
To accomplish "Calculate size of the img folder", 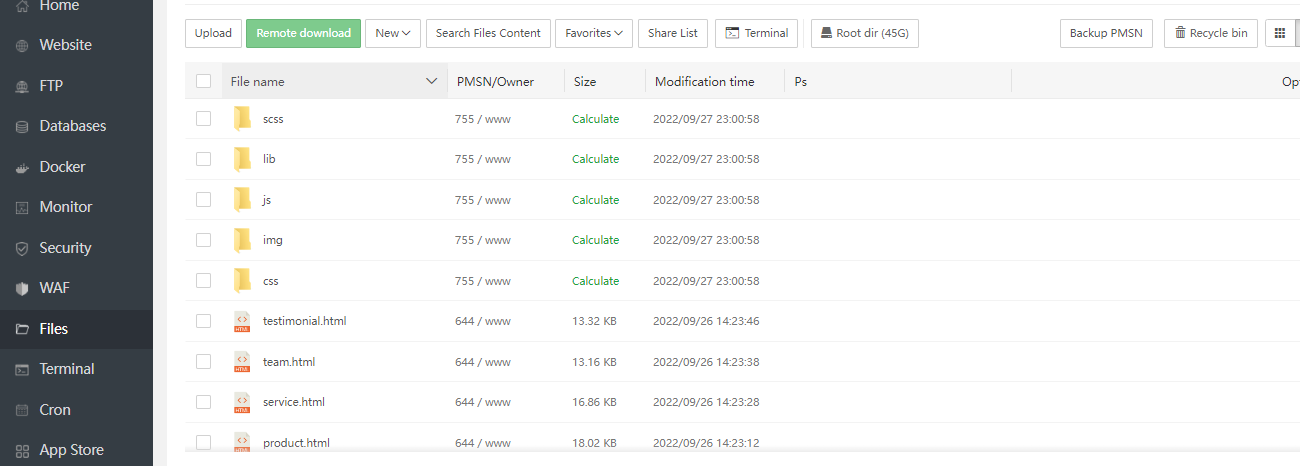I will coord(595,240).
